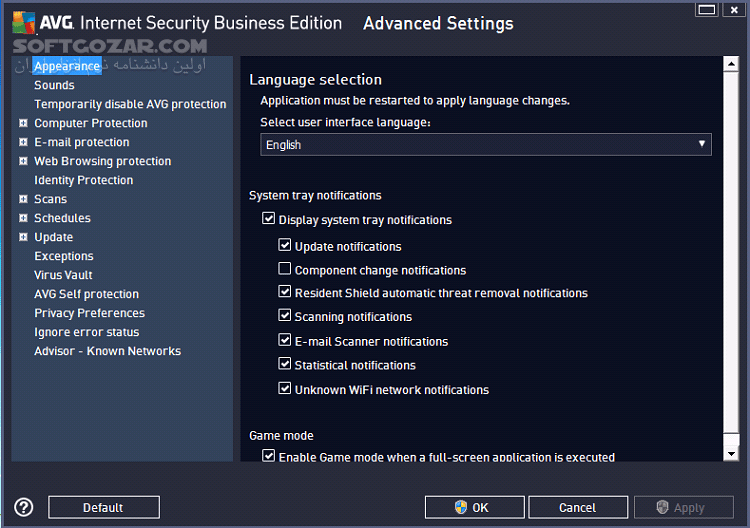Click the Default button
The width and height of the screenshot is (750, 528).
pos(104,507)
